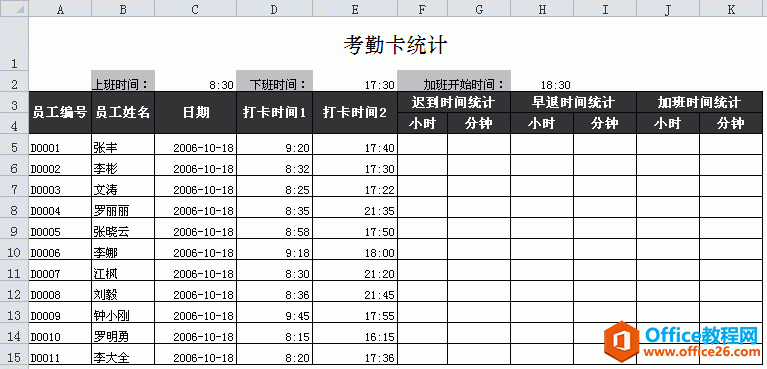
Task: Click cell D0001
Action: click(x=60, y=144)
